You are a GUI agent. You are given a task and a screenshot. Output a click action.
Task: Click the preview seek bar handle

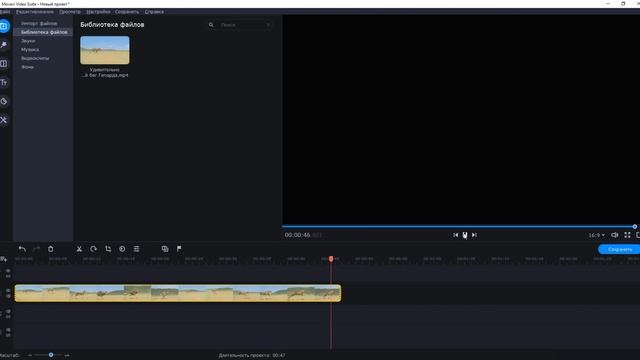[635, 227]
